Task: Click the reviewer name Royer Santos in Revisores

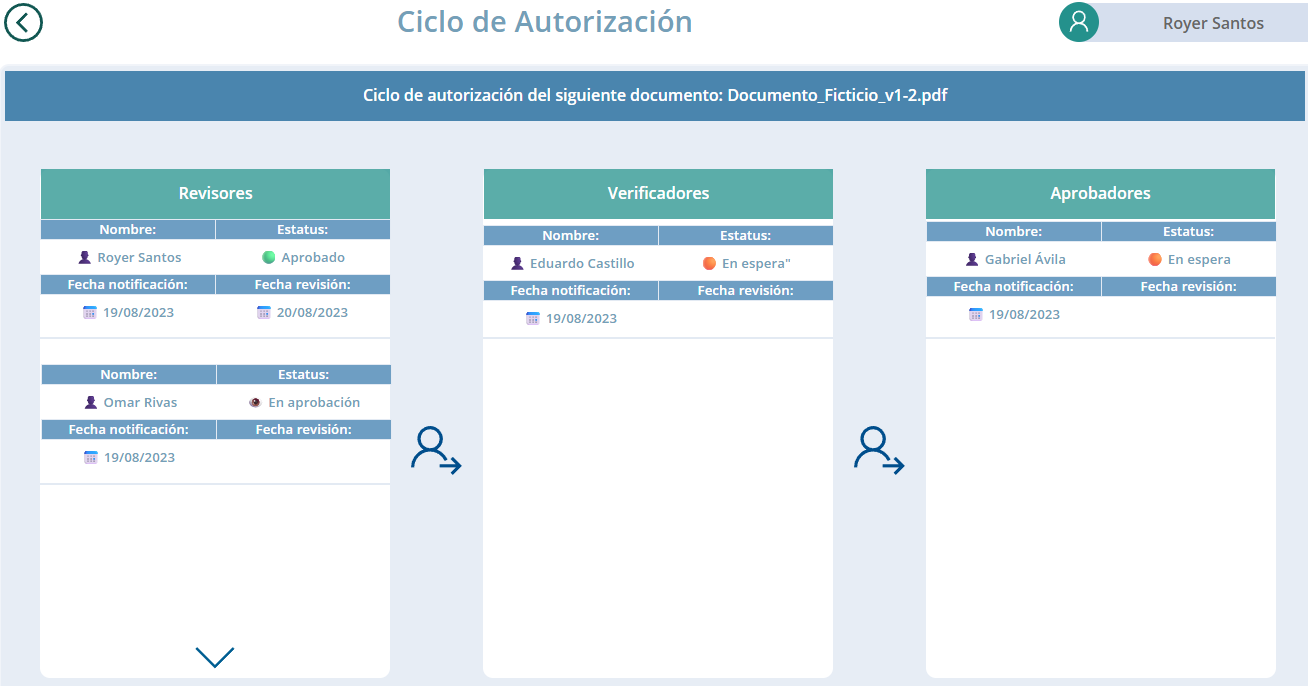Action: [x=139, y=257]
